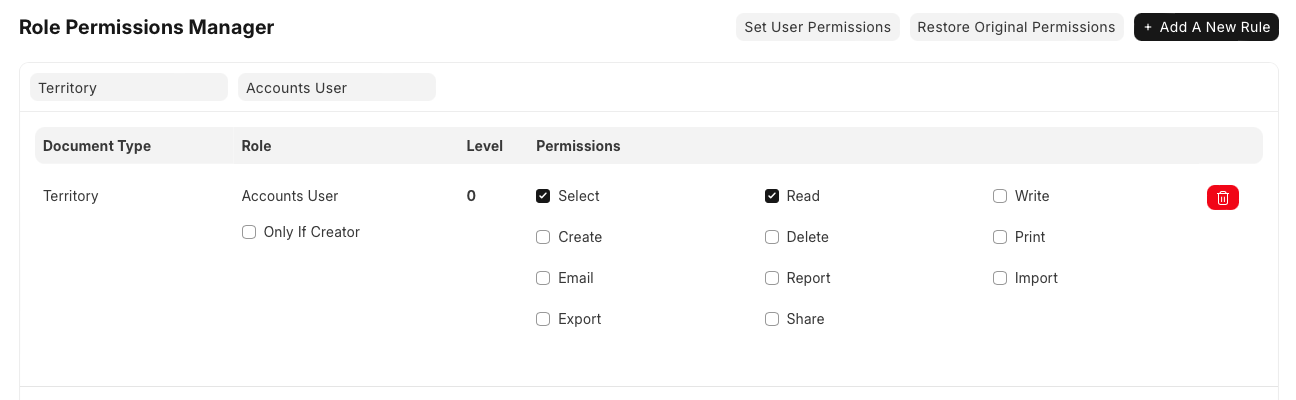1296x400 pixels.
Task: Click the Accounts User role in the rule row
Action: (x=290, y=196)
